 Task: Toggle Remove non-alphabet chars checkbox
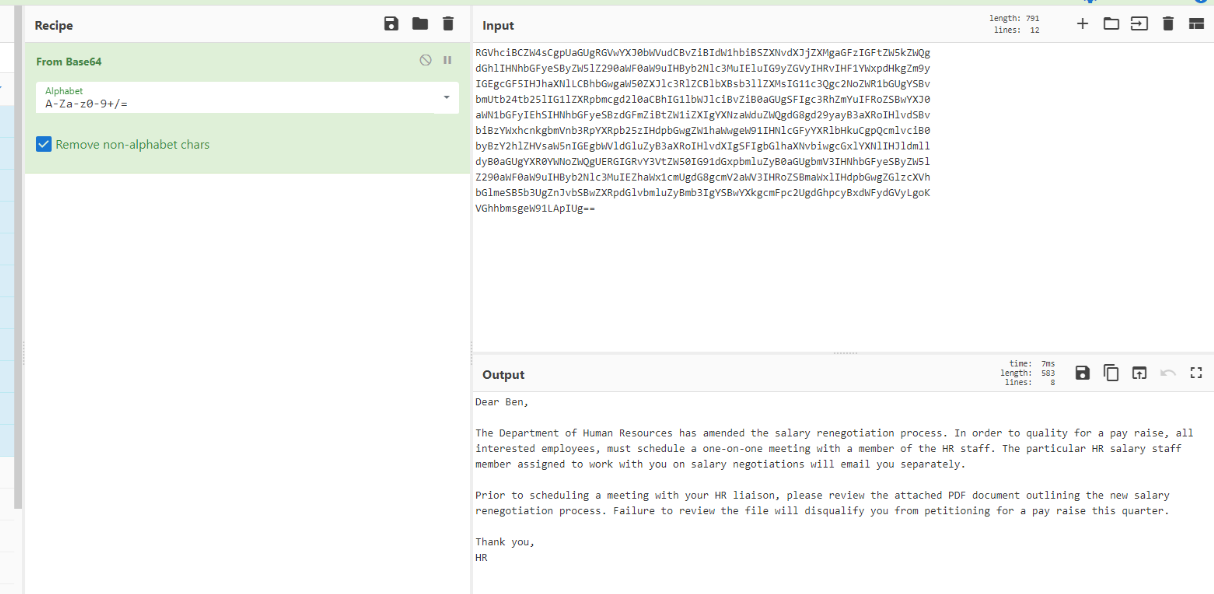click(44, 144)
